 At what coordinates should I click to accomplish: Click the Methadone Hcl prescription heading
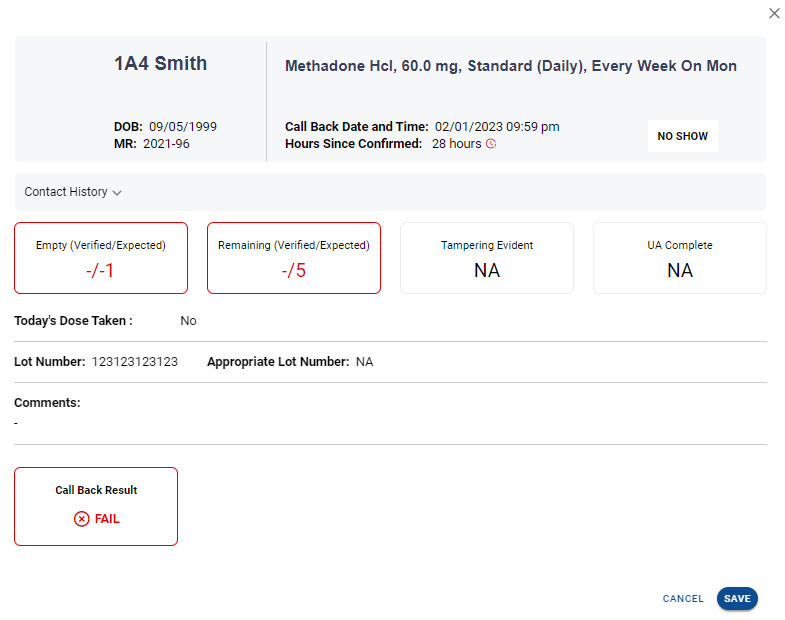click(x=511, y=66)
